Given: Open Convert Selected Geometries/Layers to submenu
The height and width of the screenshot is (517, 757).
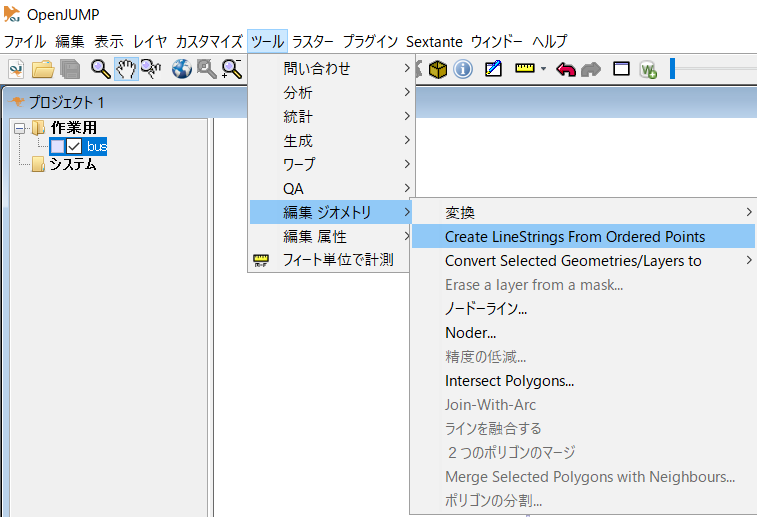Looking at the screenshot, I should tap(583, 261).
